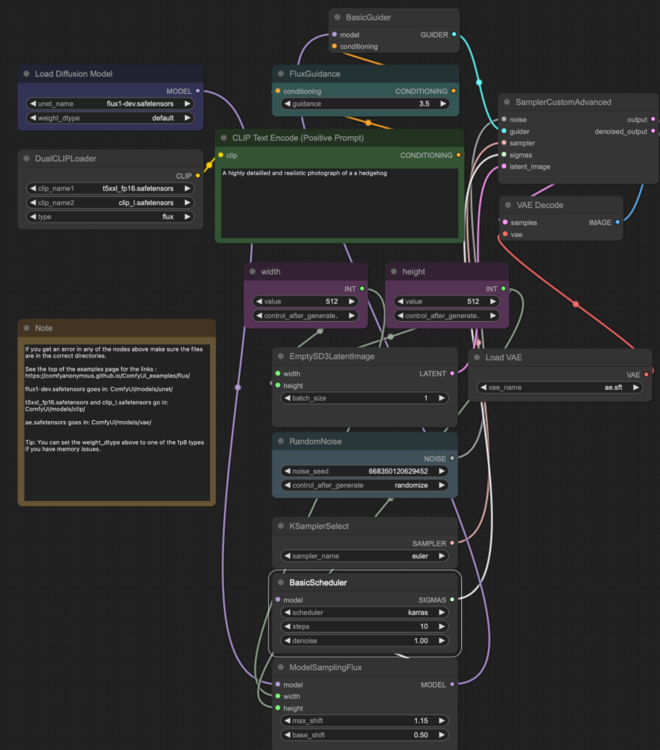Click the clip input port on CLIP Text Encode

(222, 155)
